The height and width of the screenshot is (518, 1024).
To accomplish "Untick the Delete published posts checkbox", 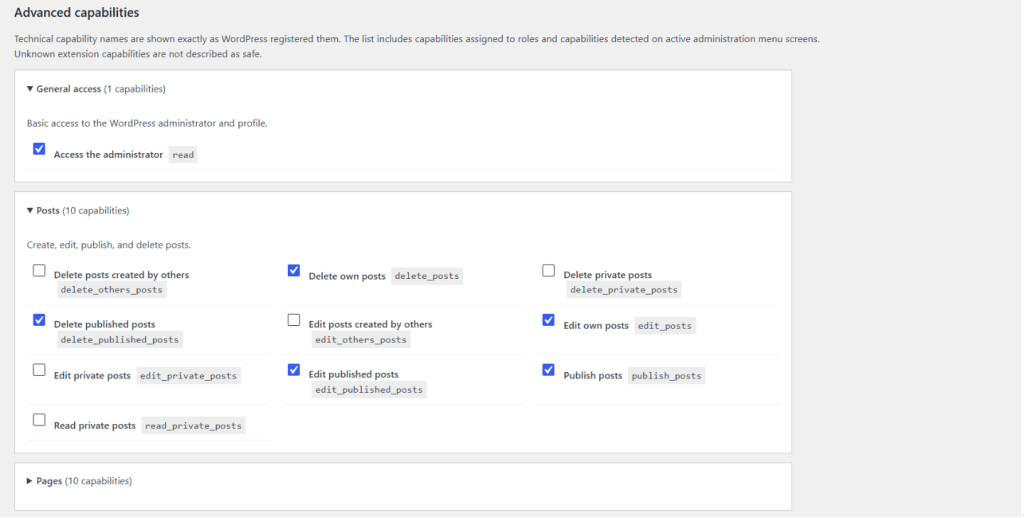I will tap(39, 320).
